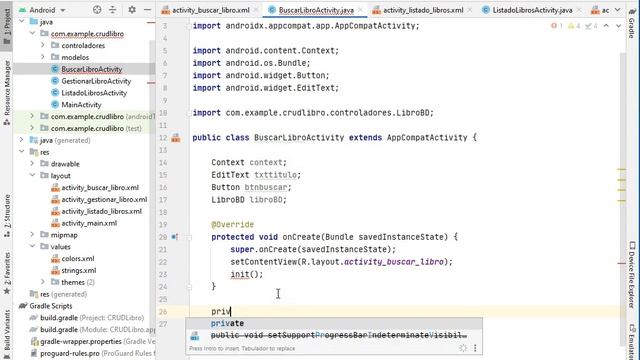Open activity_main.xml layout file
Screen dimensions: 640x360
point(89,223)
